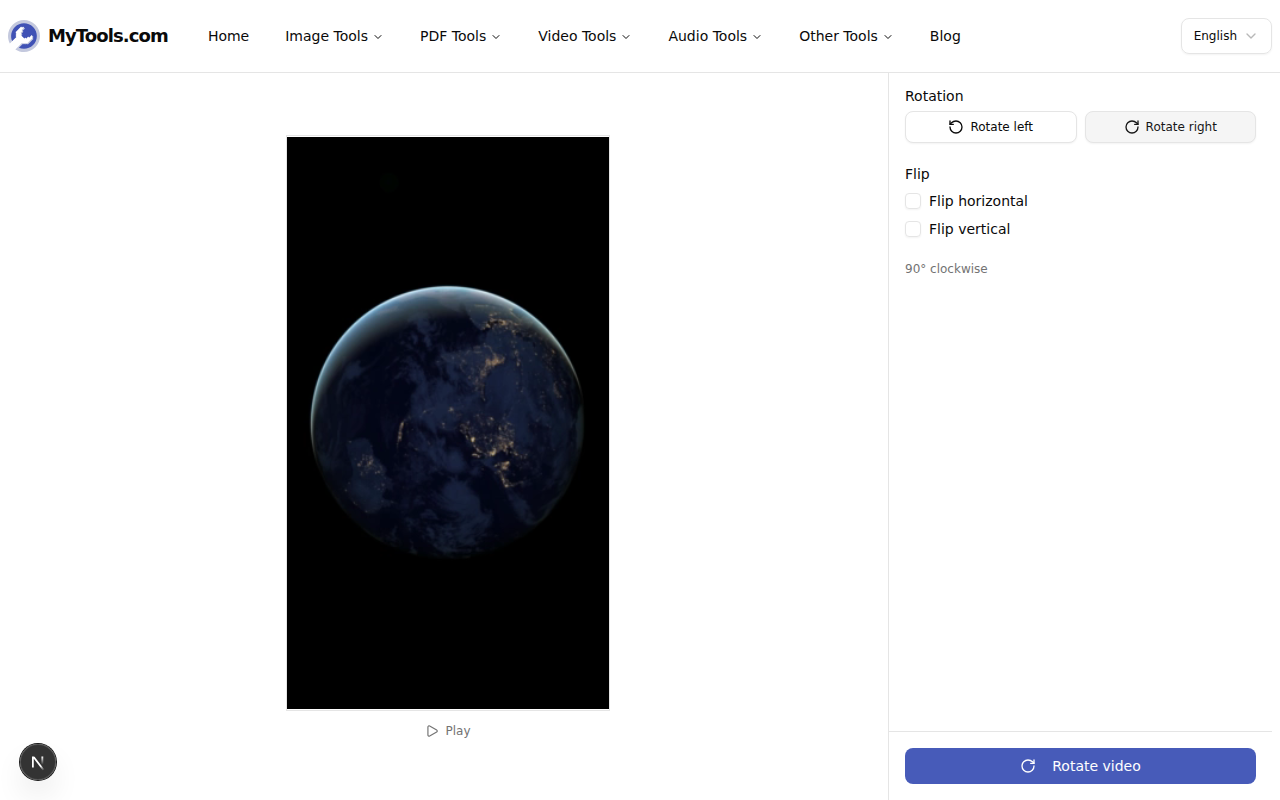
Task: Click the rotate icon inside Rotate video button
Action: (1027, 766)
